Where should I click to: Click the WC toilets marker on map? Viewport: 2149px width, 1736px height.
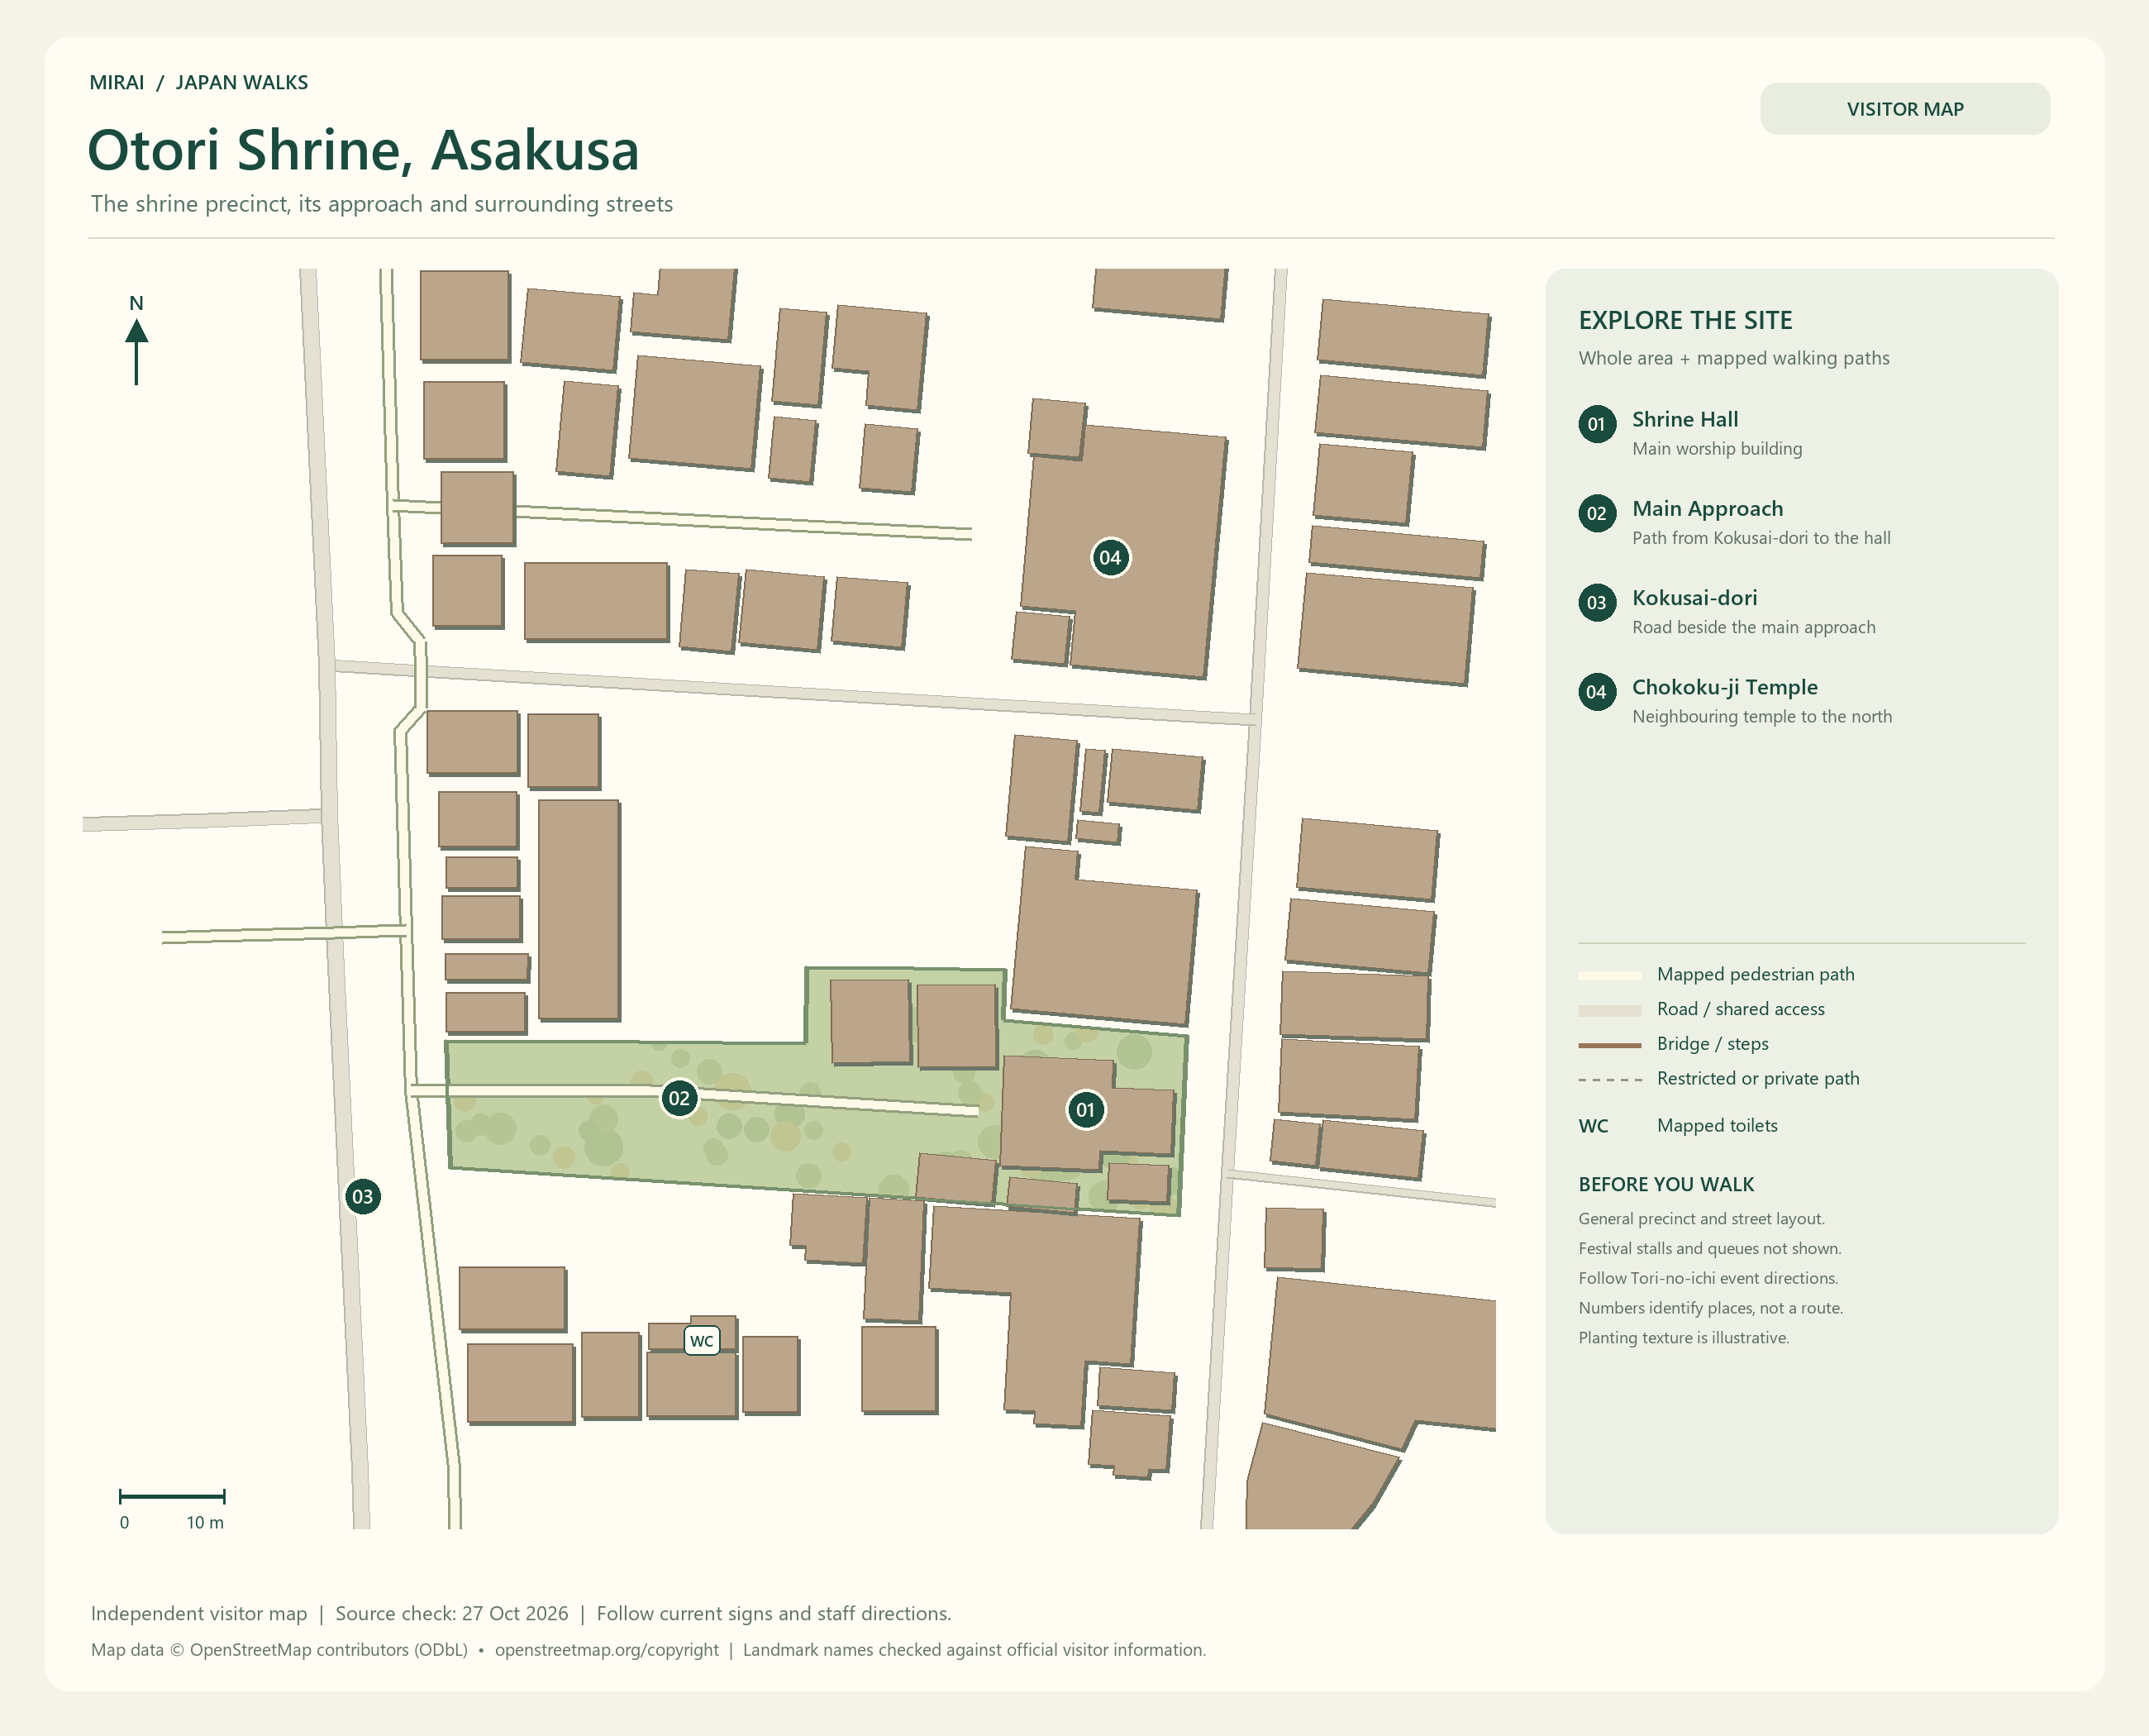[x=702, y=1340]
